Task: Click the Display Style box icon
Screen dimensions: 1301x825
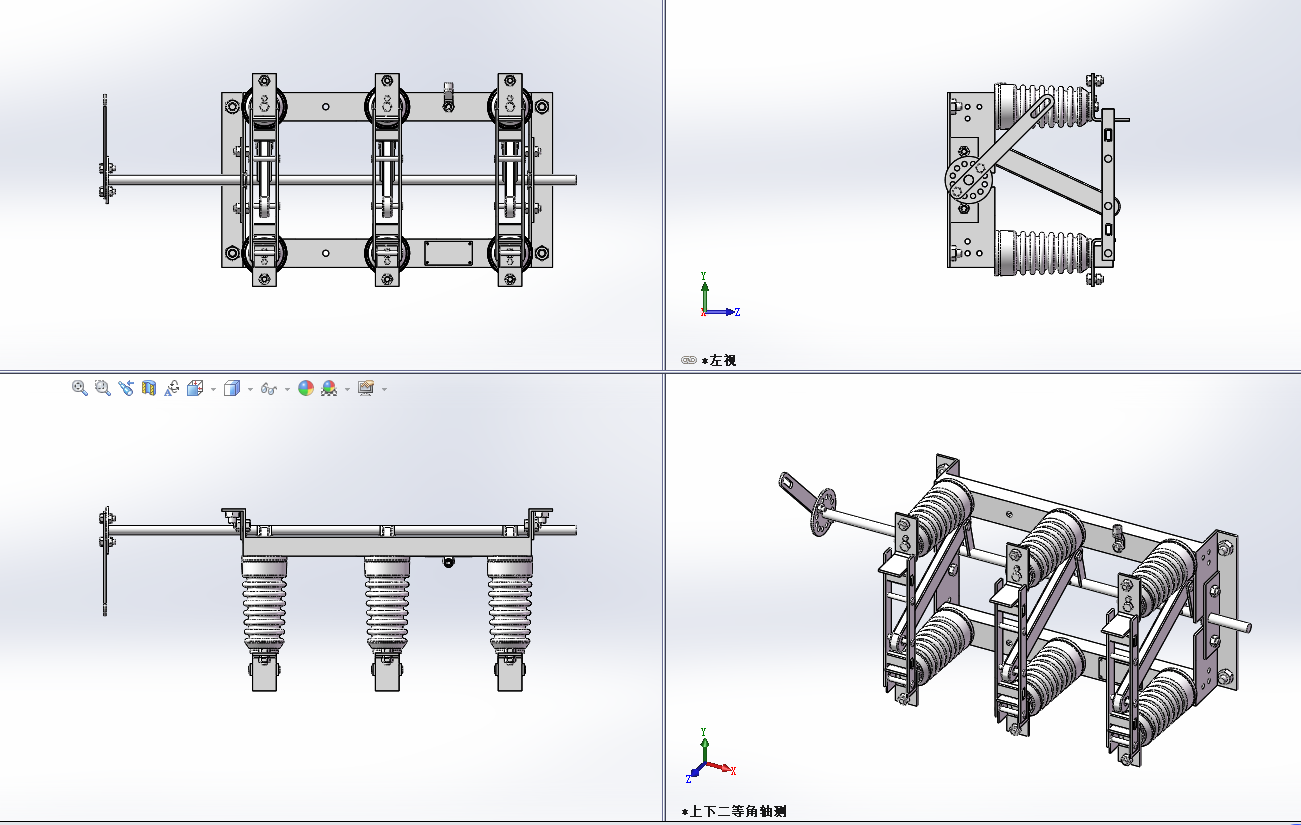Action: (x=232, y=388)
